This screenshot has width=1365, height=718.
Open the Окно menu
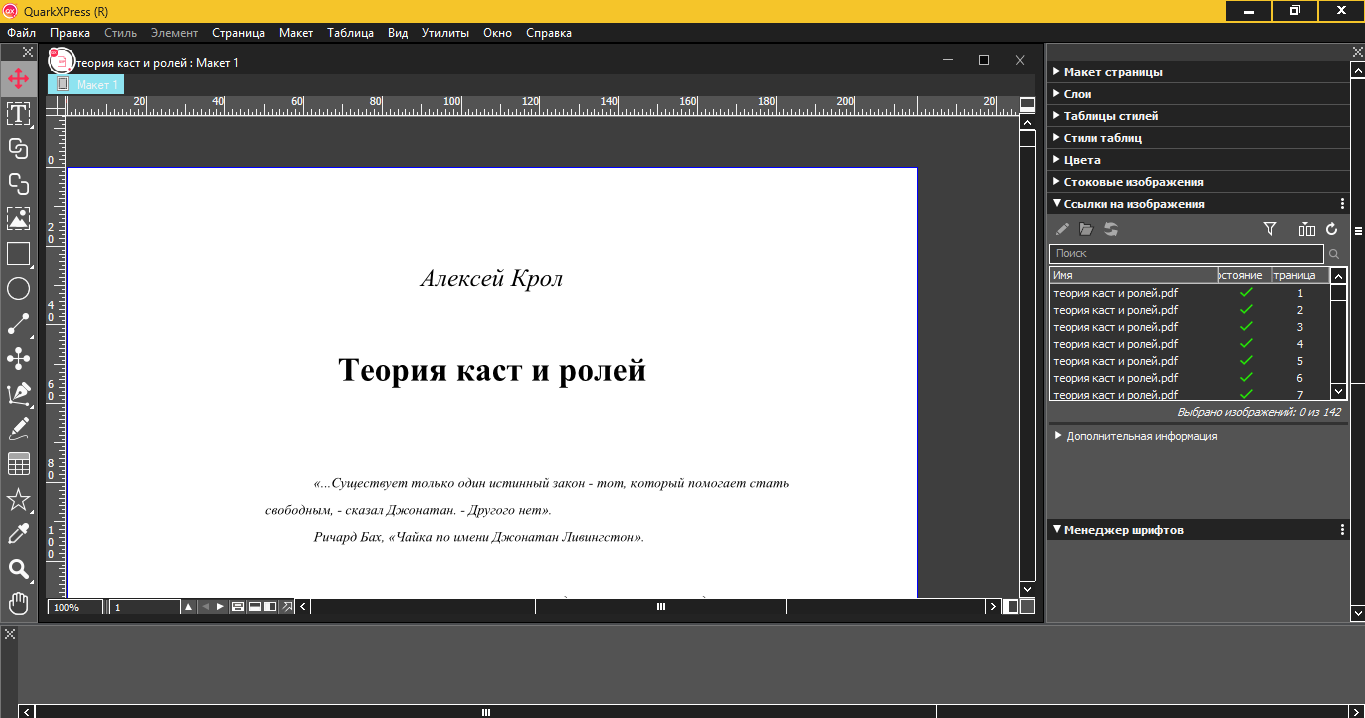tap(497, 33)
